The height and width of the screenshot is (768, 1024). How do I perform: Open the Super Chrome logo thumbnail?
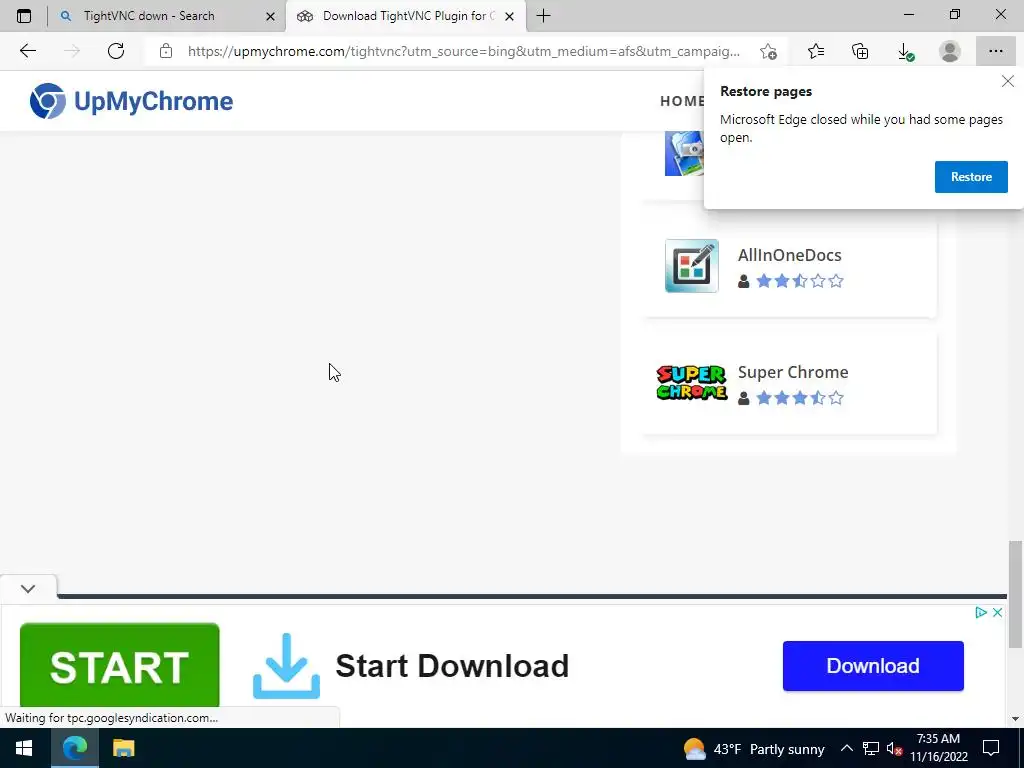pos(692,383)
